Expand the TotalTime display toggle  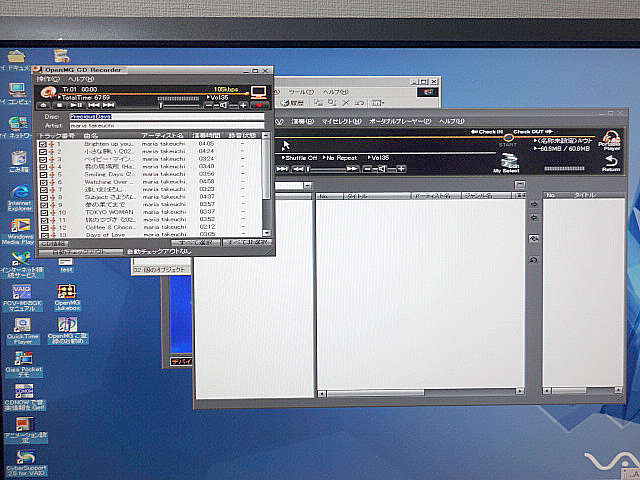84,98
